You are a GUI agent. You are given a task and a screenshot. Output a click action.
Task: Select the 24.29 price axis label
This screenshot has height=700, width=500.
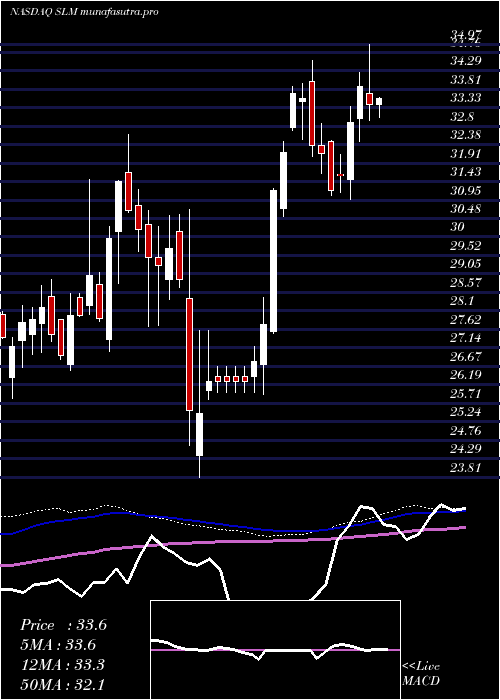click(466, 449)
